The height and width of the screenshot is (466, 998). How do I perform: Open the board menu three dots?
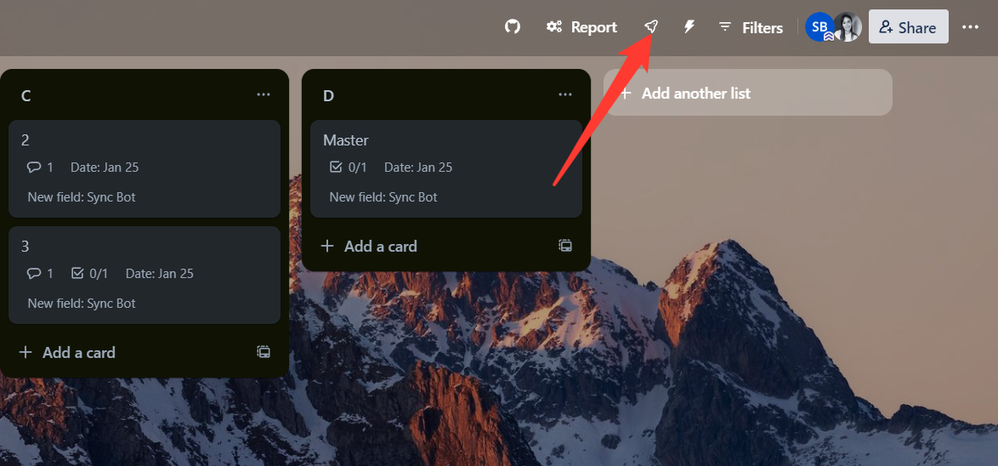[x=970, y=27]
